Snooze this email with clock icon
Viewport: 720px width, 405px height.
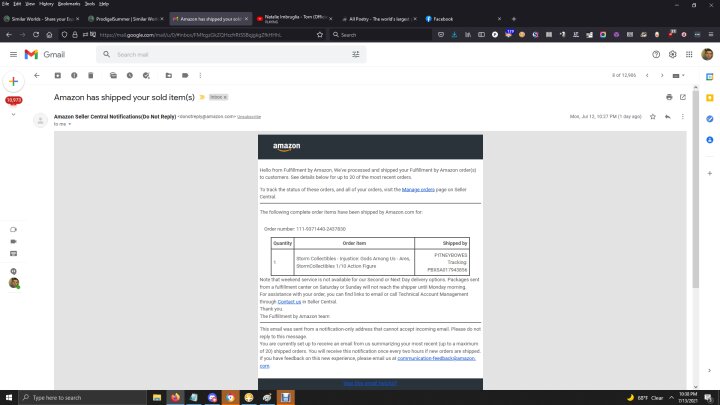click(129, 75)
